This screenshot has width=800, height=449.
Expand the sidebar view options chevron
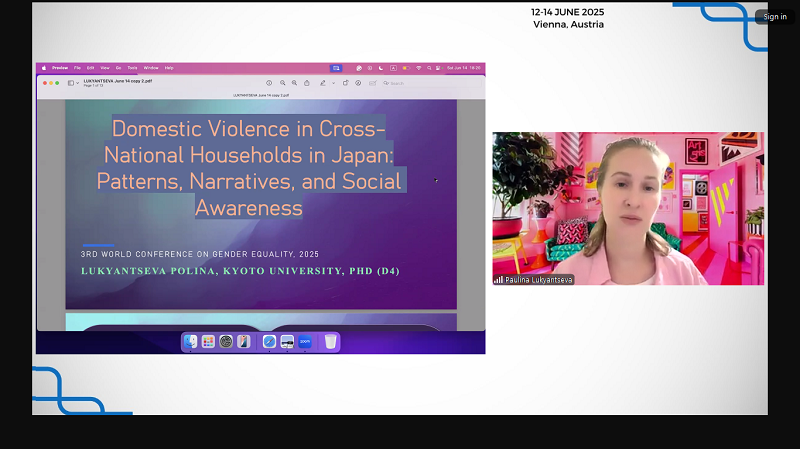[x=79, y=83]
